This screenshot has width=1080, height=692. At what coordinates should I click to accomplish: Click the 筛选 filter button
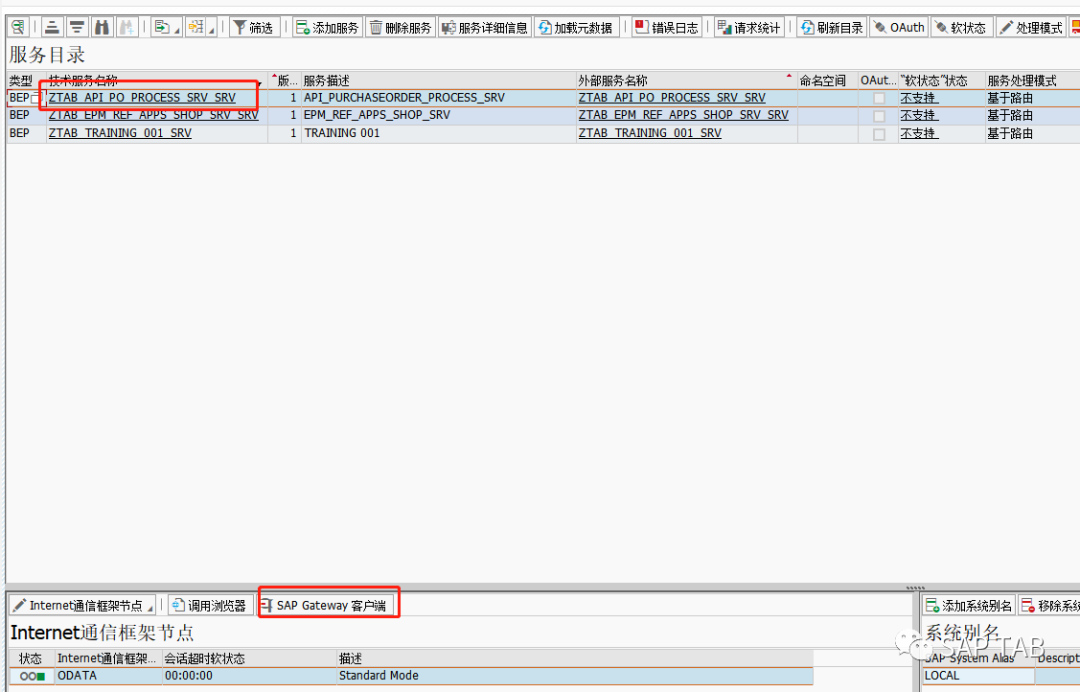click(253, 28)
